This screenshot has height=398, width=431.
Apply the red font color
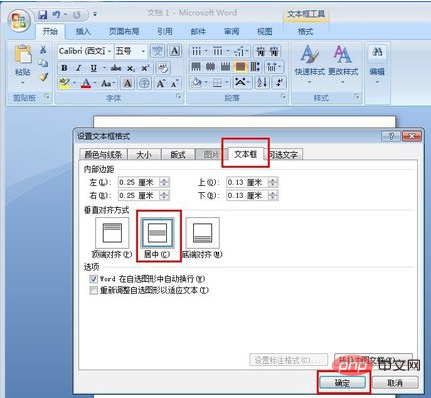click(86, 83)
